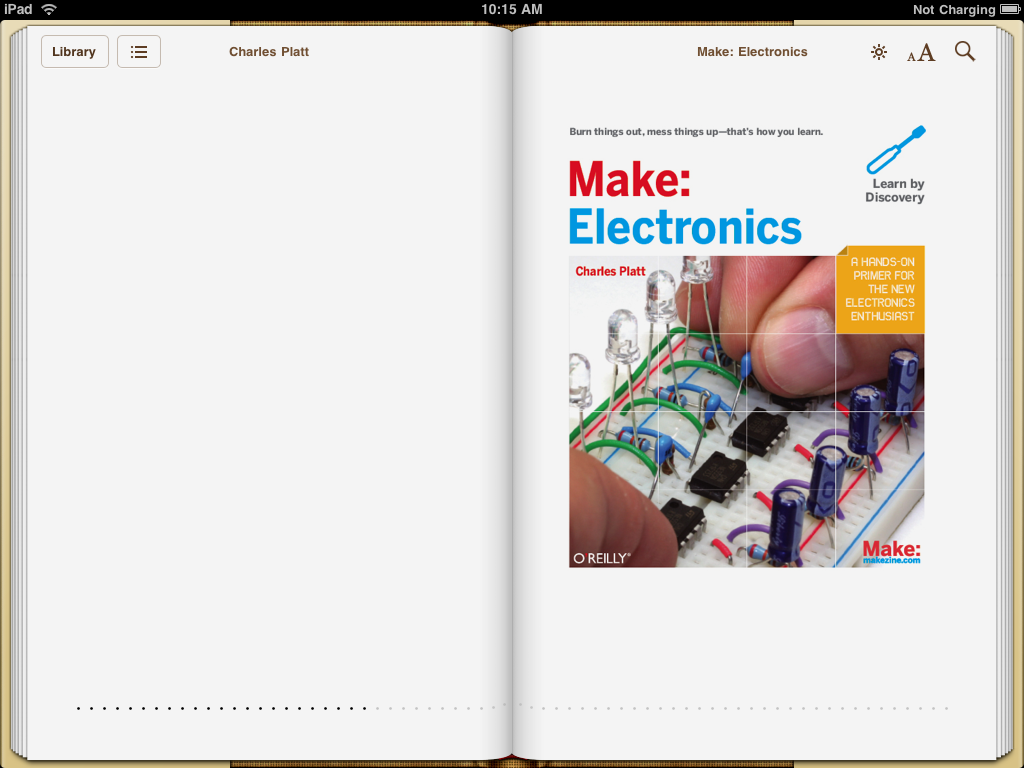Tap the page scrubber dots at the bottom
This screenshot has height=768, width=1024.
[512, 708]
